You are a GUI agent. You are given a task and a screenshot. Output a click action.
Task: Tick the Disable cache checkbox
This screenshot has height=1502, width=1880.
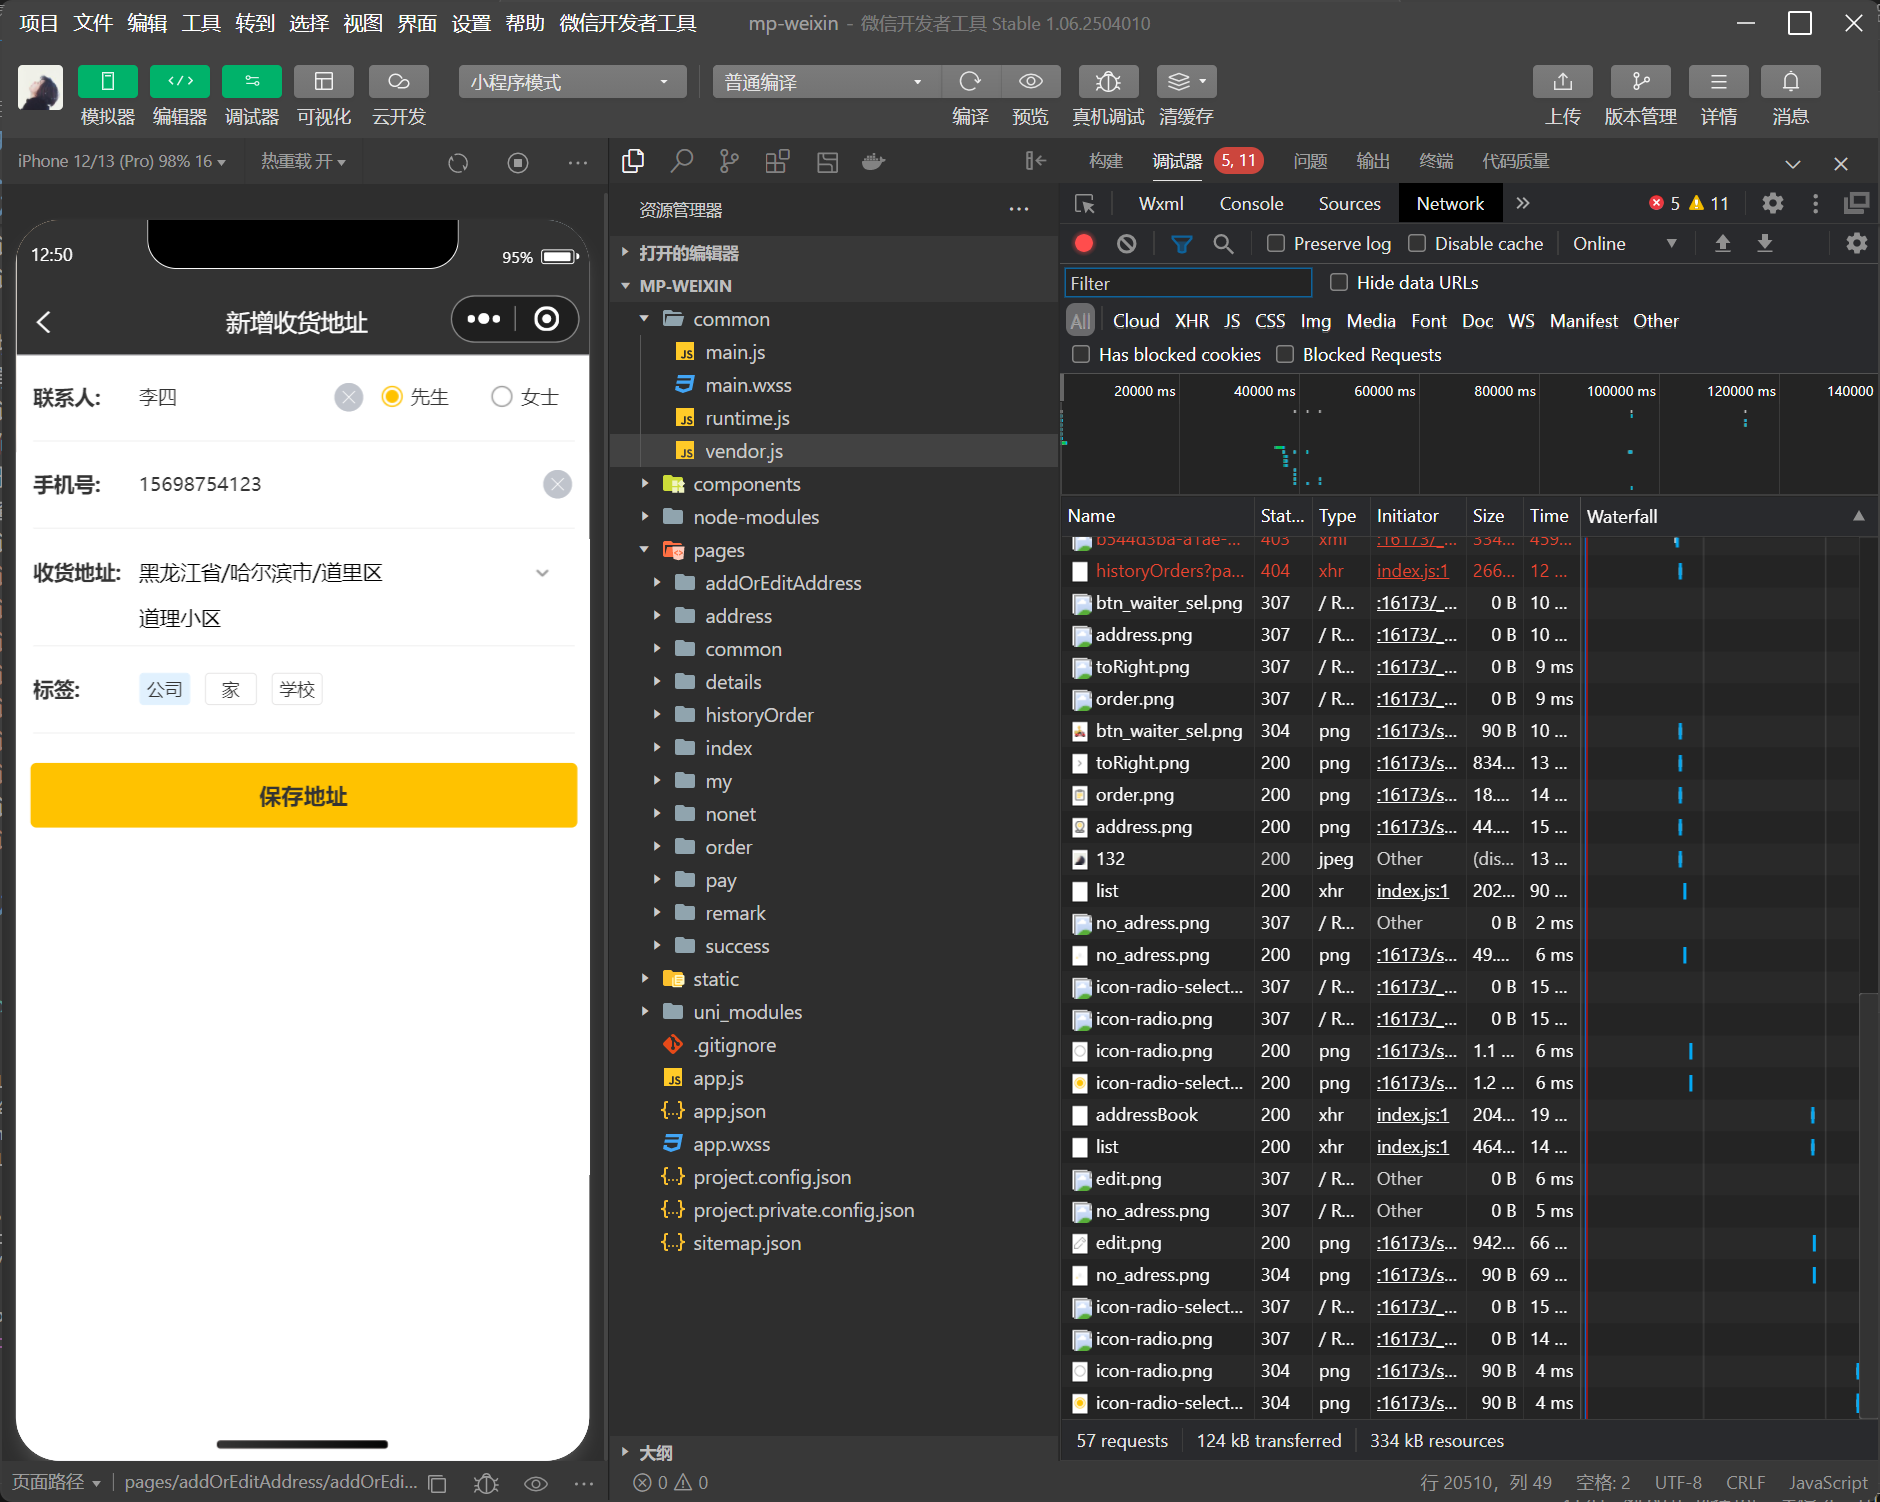(1417, 244)
